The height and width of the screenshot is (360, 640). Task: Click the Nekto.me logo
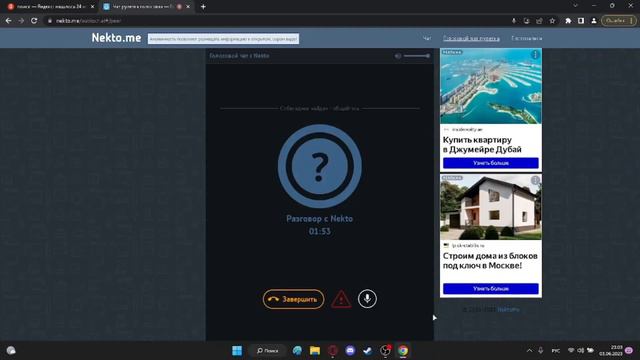[116, 38]
